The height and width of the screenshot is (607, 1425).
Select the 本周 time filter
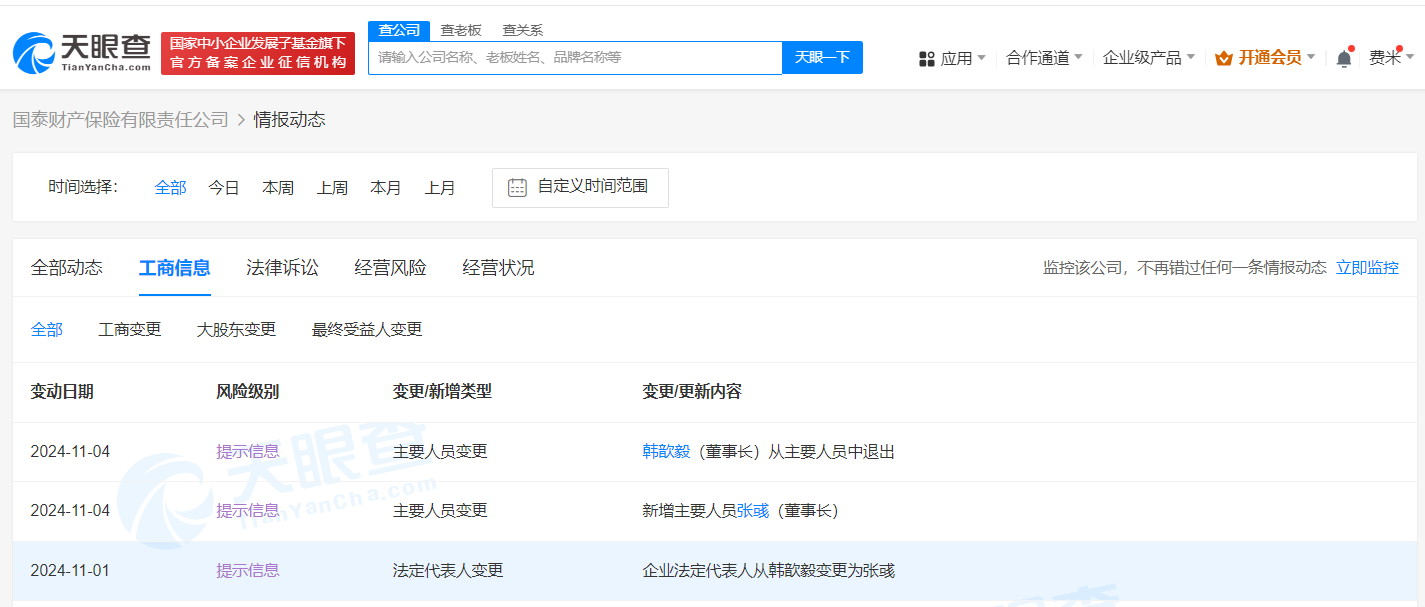pos(278,188)
